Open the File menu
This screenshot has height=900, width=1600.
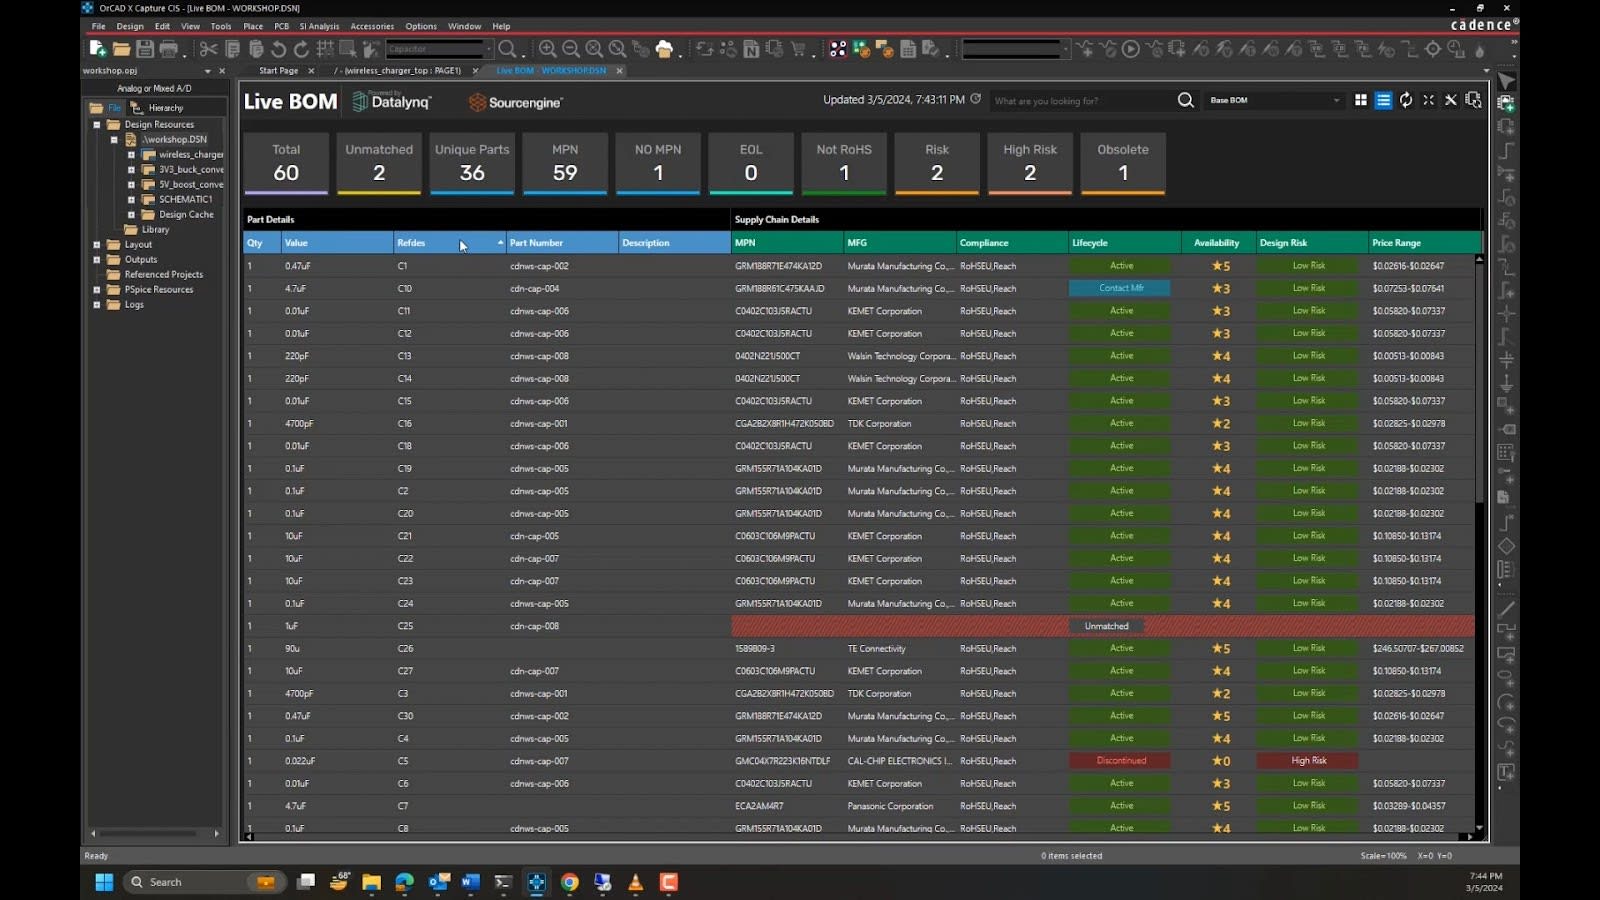98,26
